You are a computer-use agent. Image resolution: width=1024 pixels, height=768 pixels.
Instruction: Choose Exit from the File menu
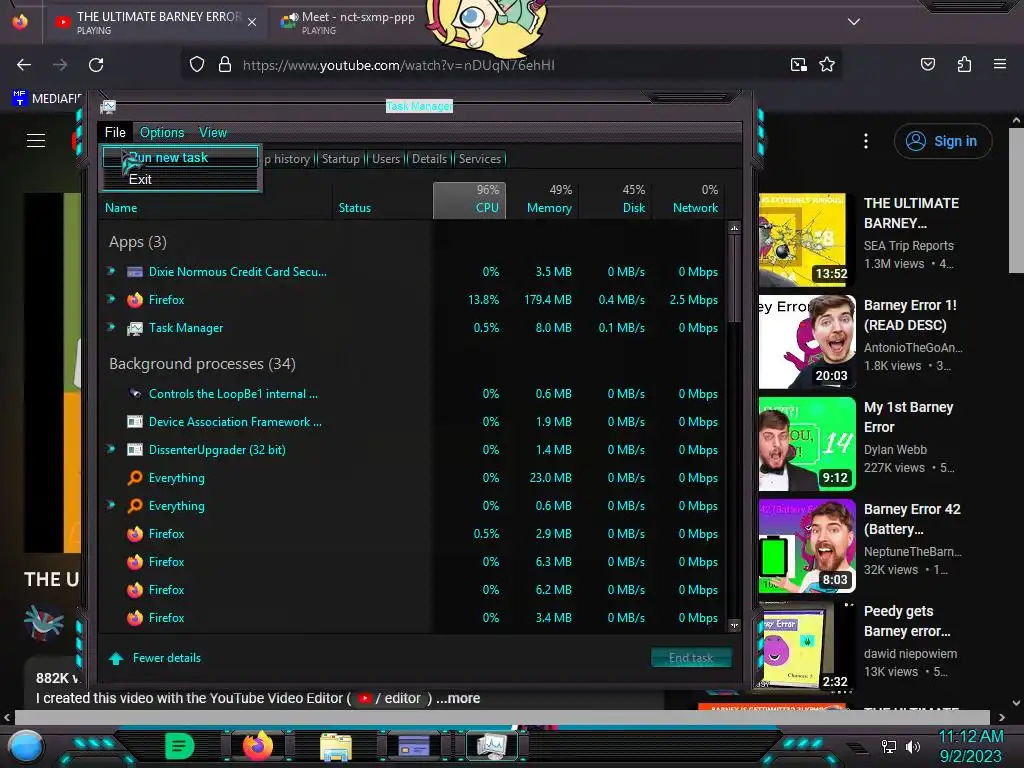coord(180,179)
